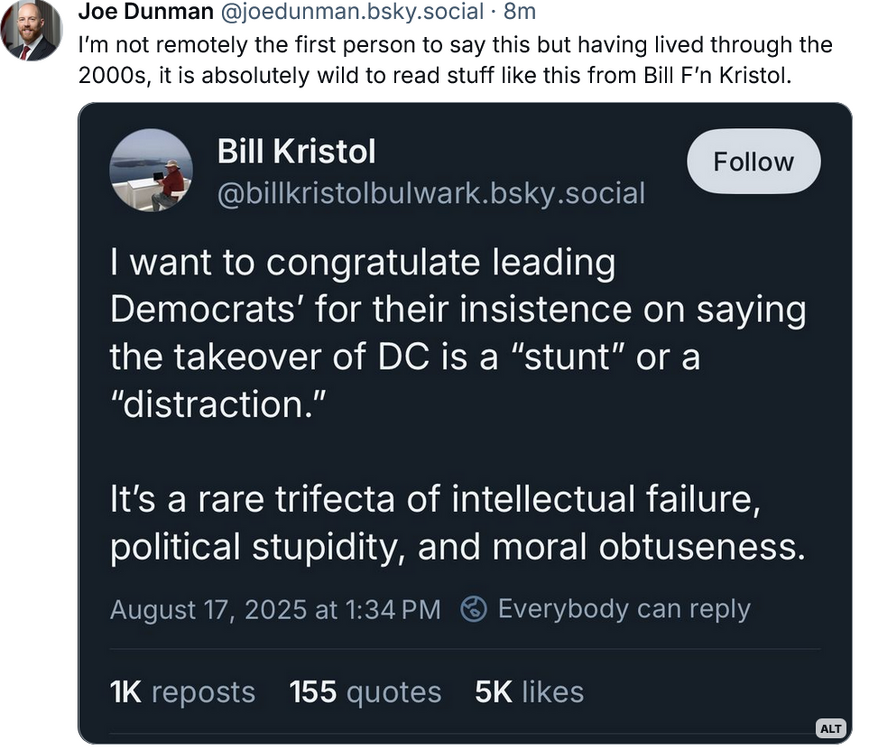Open Joe Dunman display name link
This screenshot has width=869, height=750.
144,12
